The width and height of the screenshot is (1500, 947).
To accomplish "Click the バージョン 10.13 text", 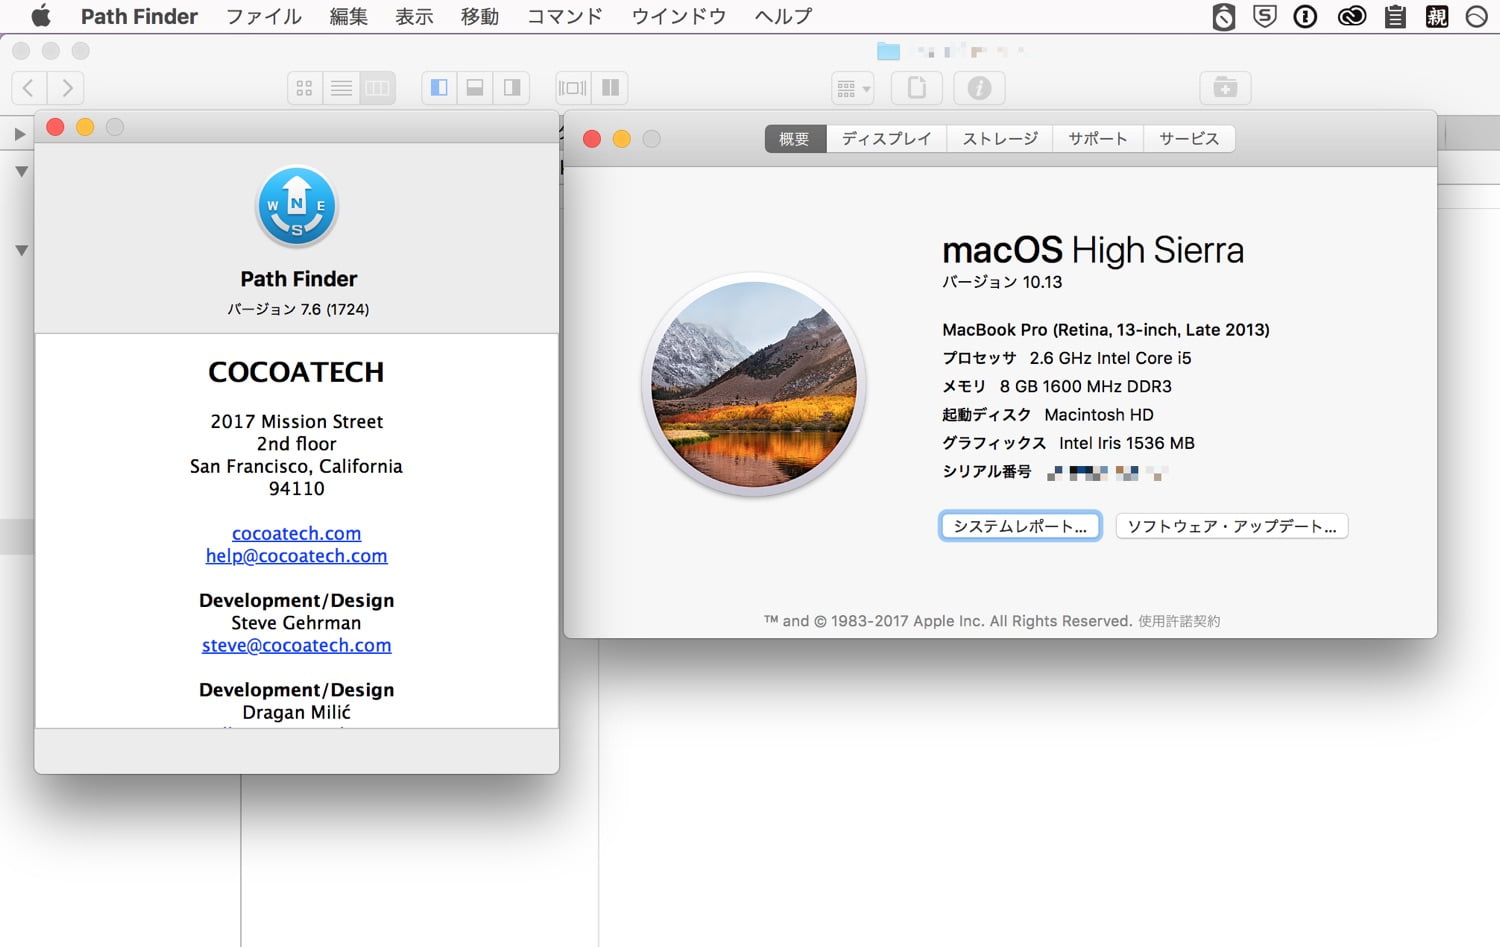I will point(1002,282).
